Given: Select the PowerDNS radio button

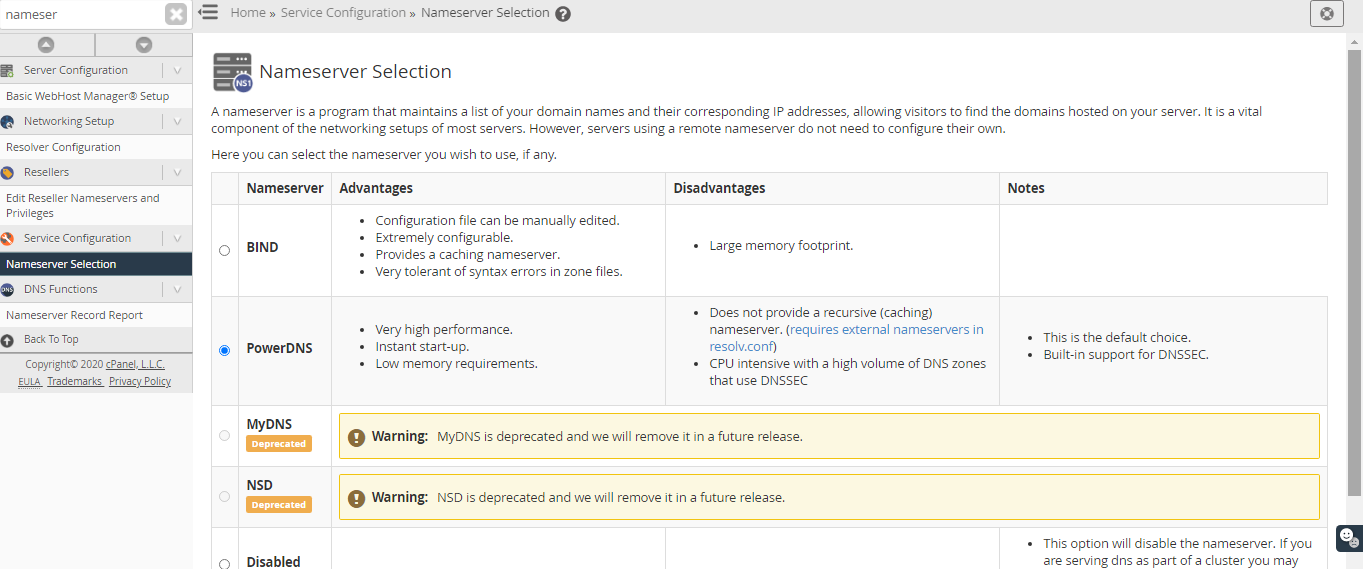Looking at the screenshot, I should coord(224,350).
